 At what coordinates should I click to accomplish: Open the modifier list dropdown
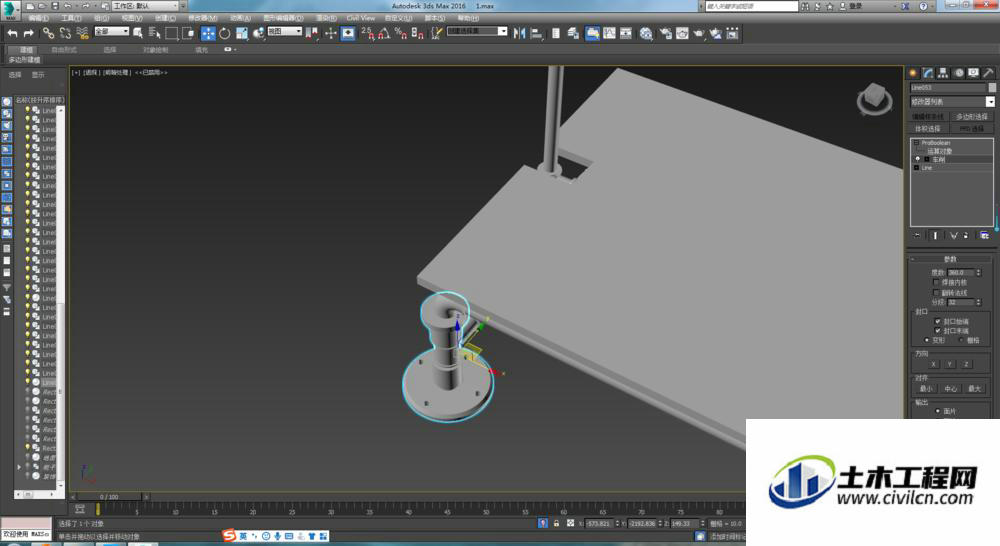(x=952, y=102)
